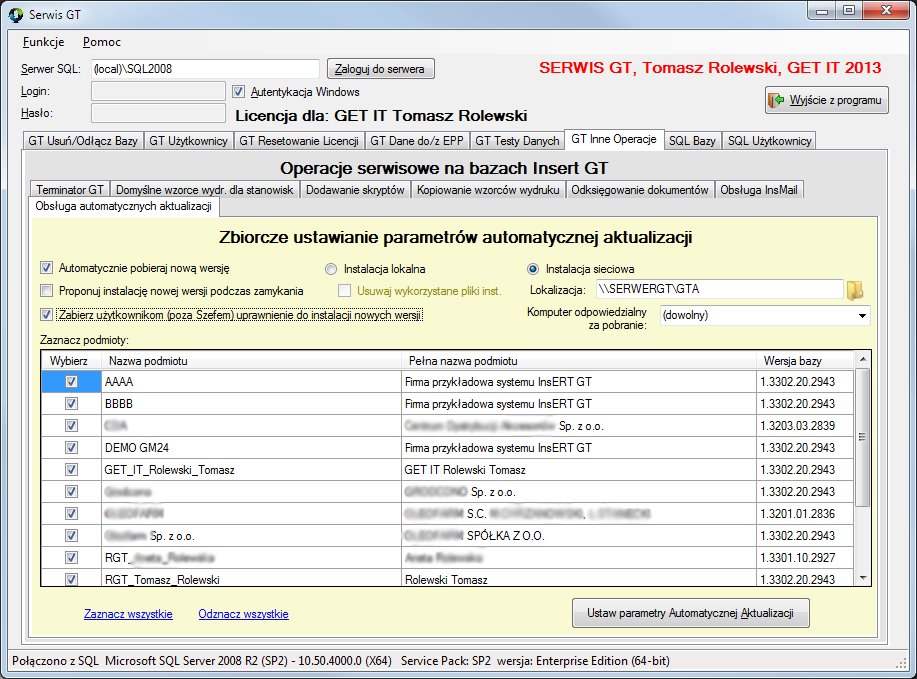917x679 pixels.
Task: Toggle the GET_IT_Rolewski_Tomasz row checkbox
Action: [x=71, y=470]
